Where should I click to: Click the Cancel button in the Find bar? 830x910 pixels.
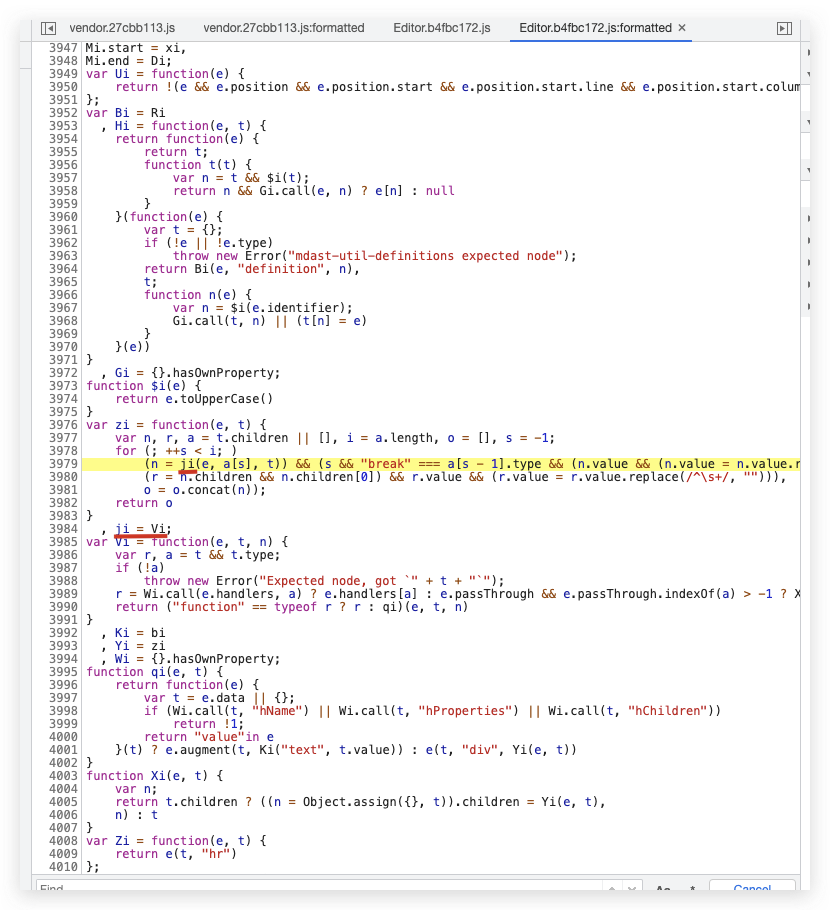752,888
